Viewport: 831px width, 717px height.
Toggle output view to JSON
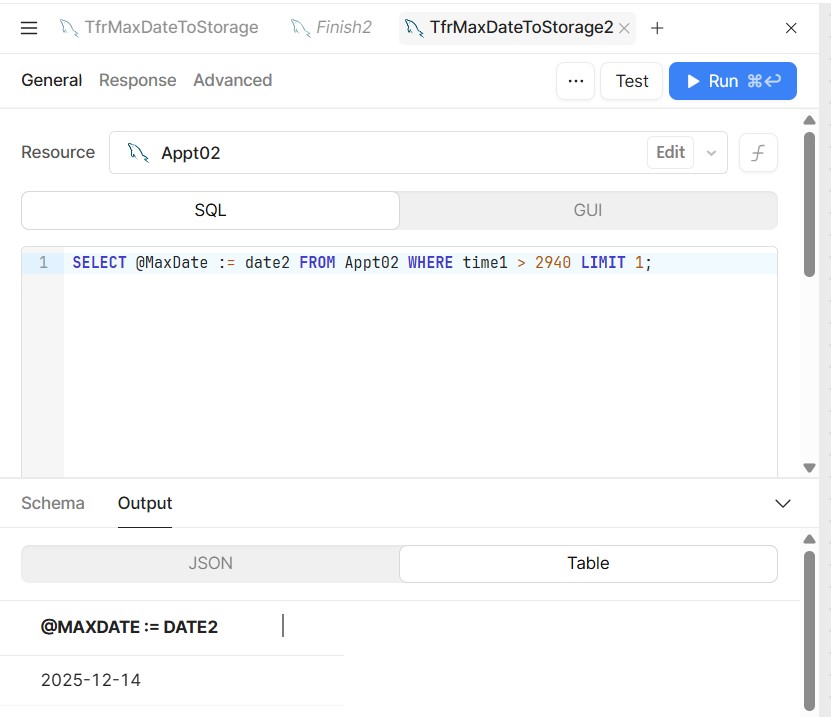coord(210,563)
